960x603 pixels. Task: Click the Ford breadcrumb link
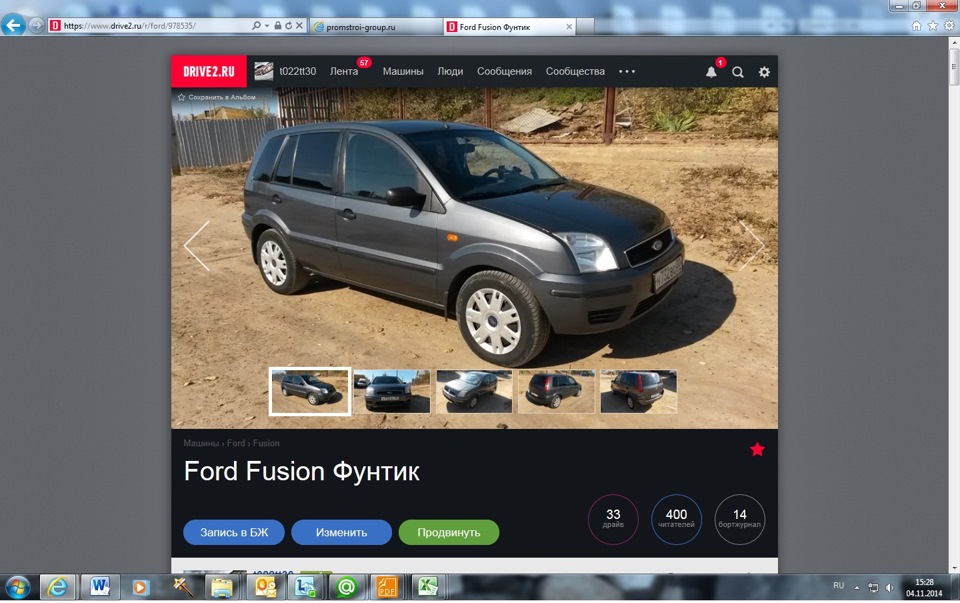coord(236,443)
